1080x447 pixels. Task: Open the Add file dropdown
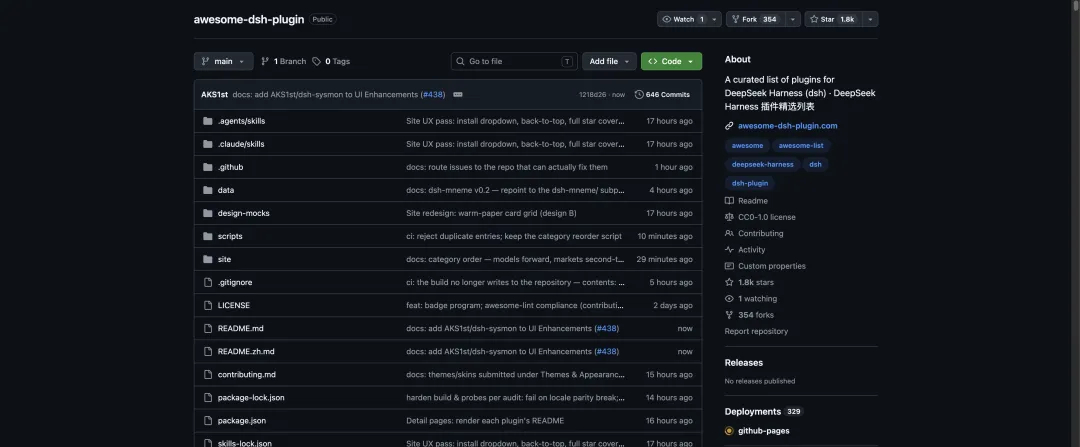tap(609, 61)
